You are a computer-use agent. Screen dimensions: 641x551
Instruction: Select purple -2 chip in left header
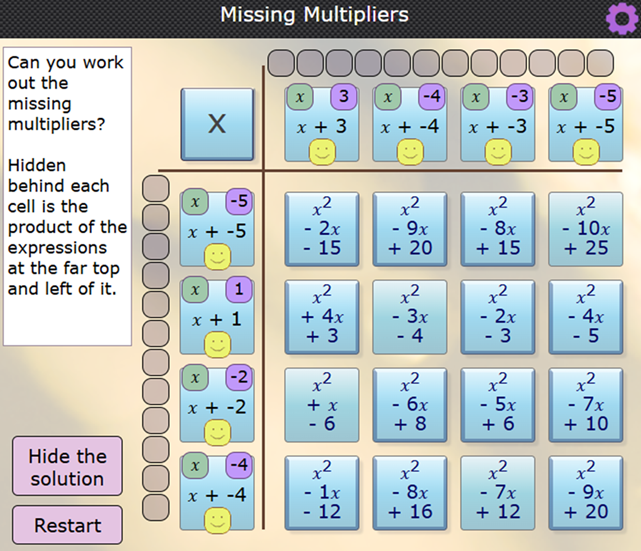point(239,379)
